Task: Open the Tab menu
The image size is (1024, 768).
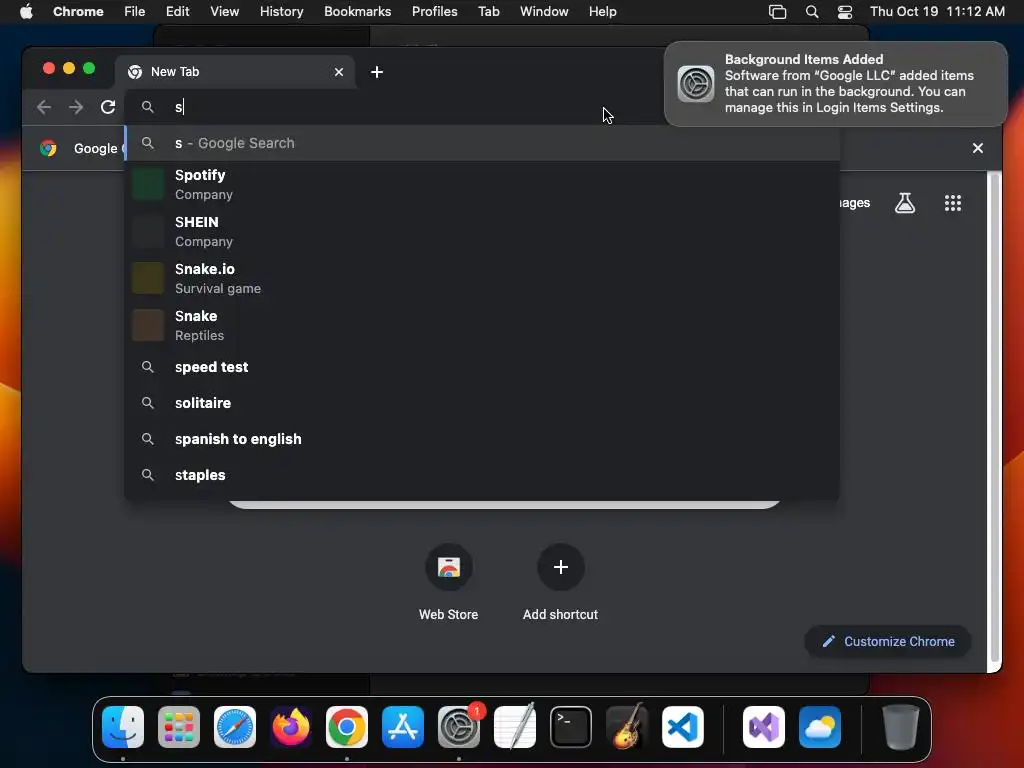Action: tap(488, 12)
